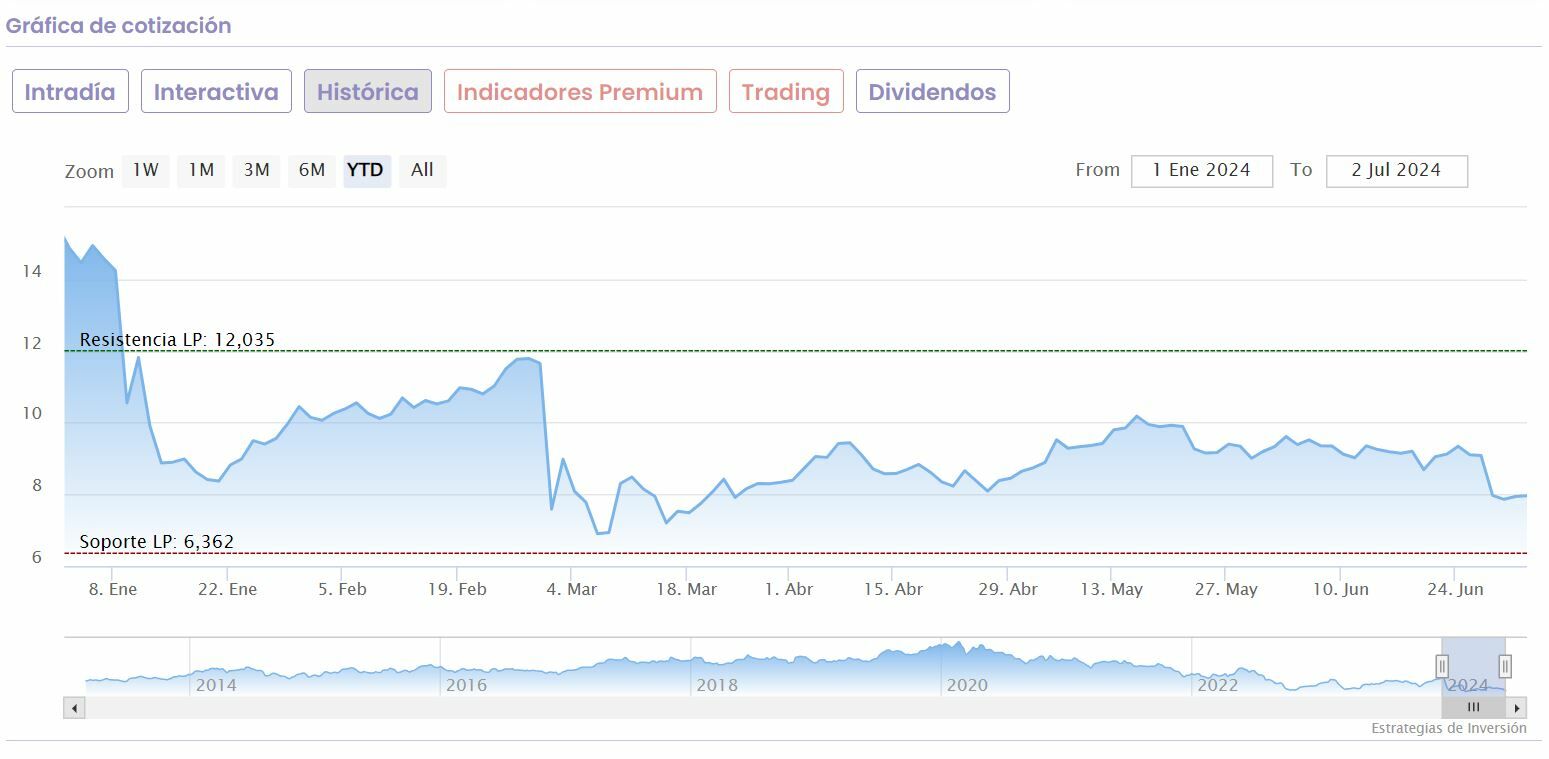
Task: Click the scrollbar thumb with three bars
Action: (1473, 708)
